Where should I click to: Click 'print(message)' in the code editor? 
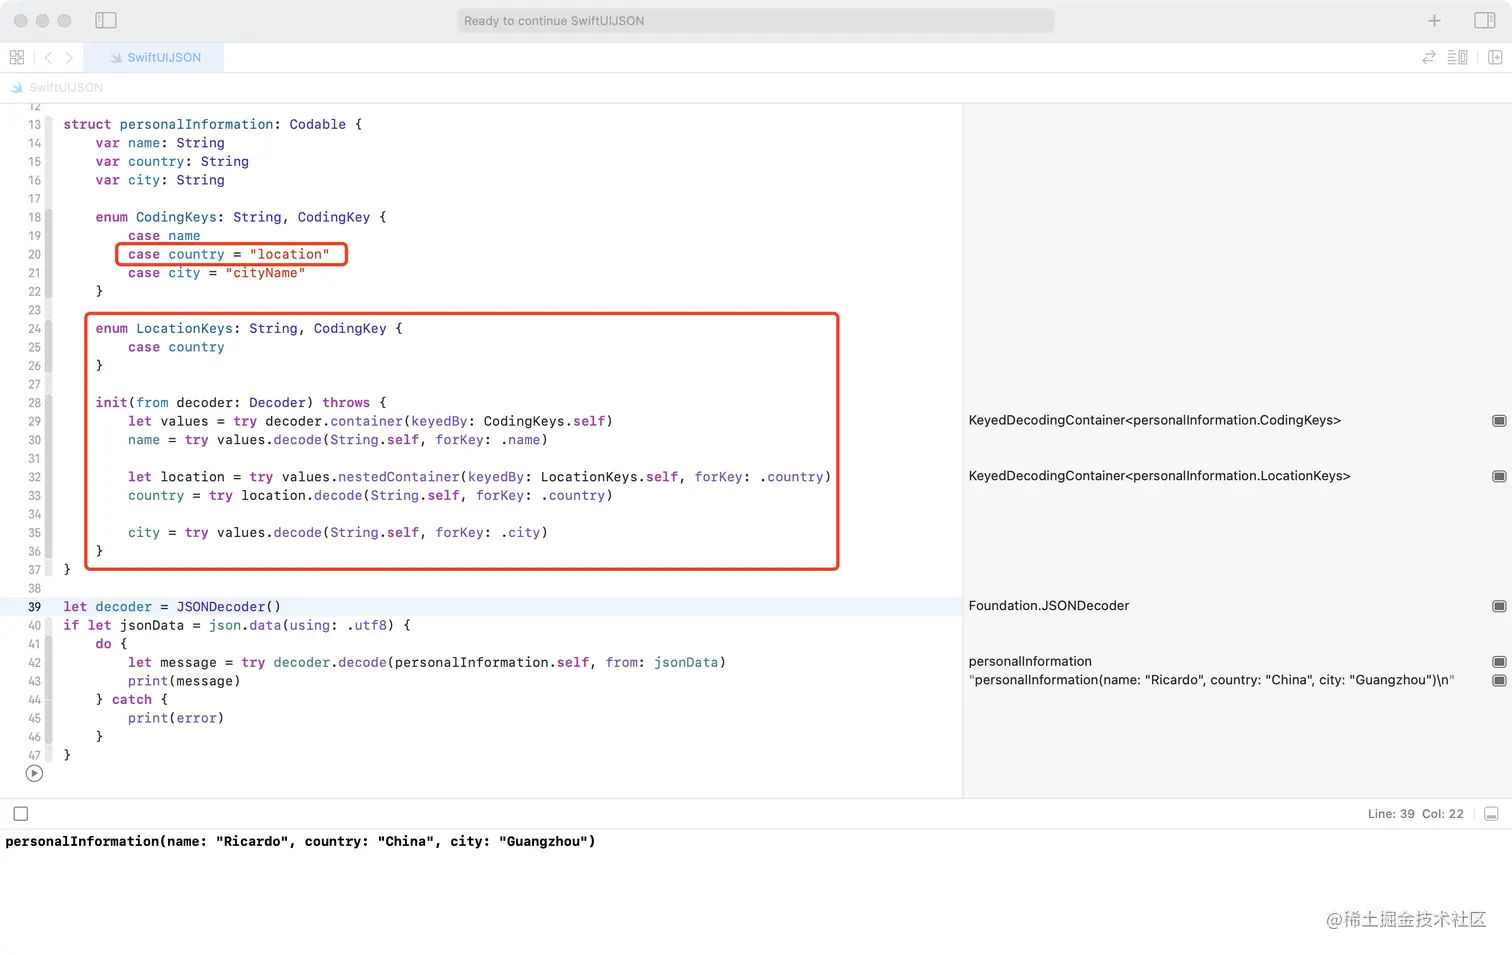pyautogui.click(x=184, y=681)
